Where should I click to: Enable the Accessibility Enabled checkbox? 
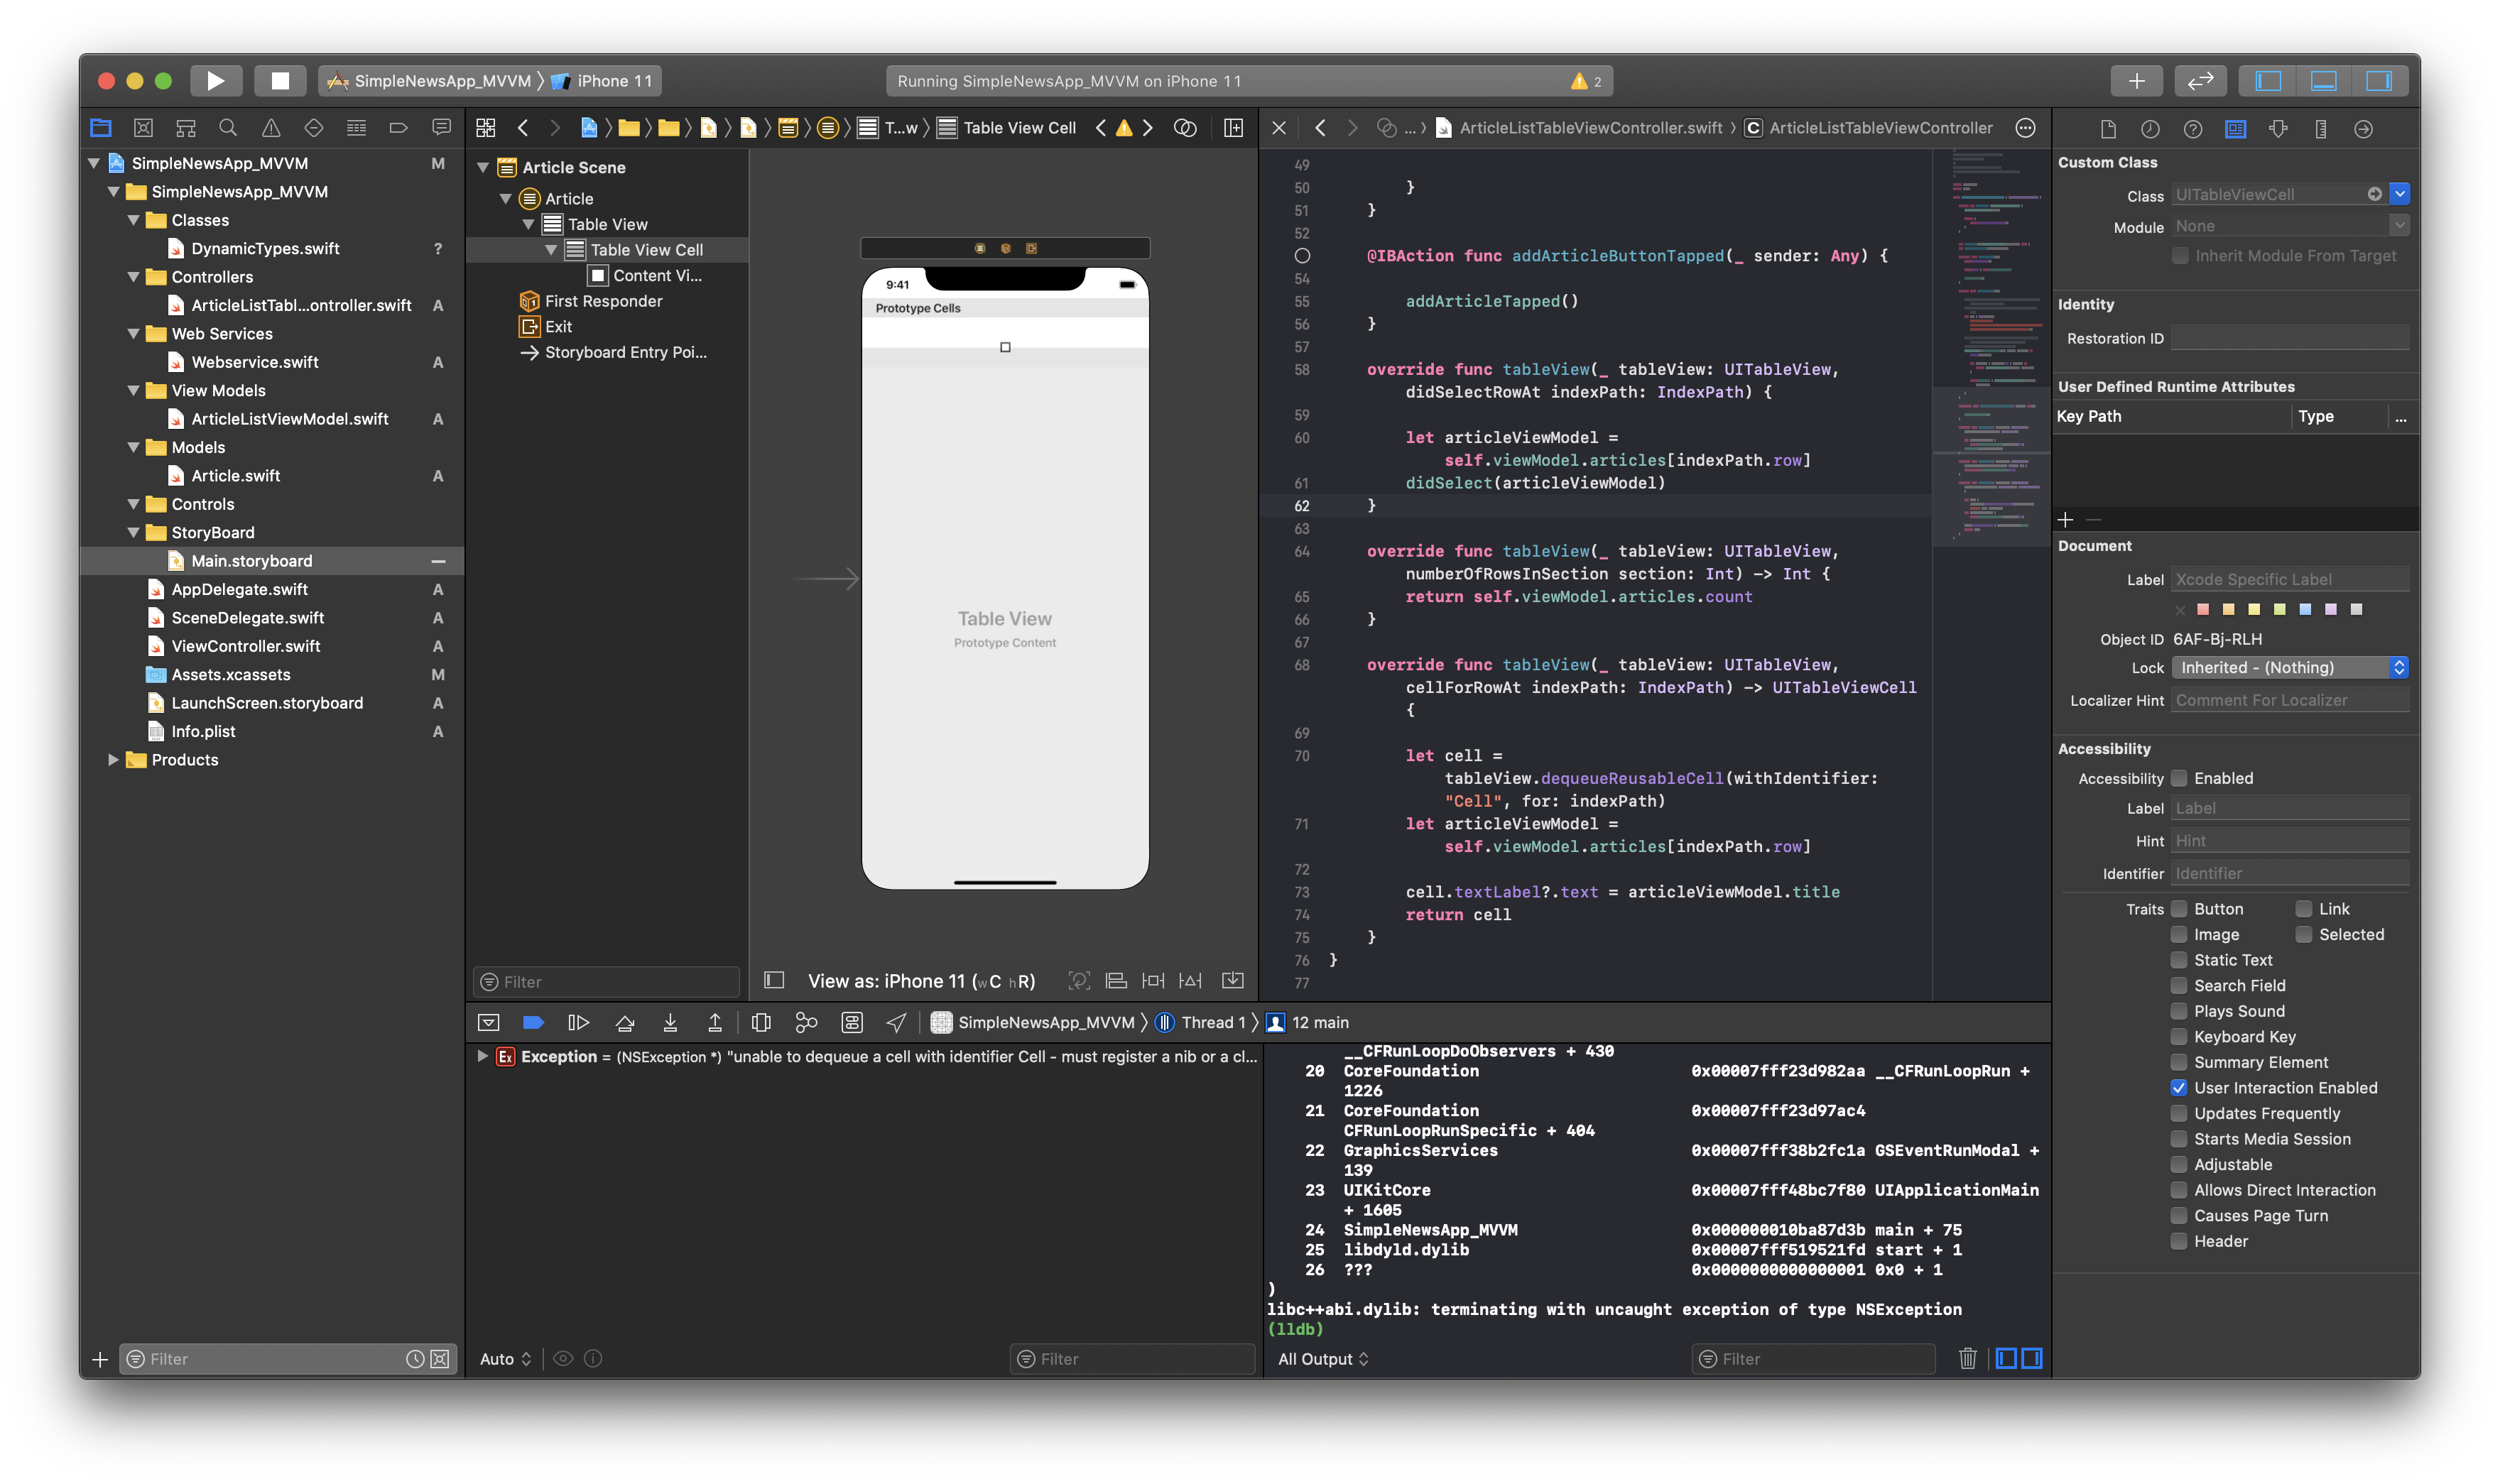point(2179,778)
